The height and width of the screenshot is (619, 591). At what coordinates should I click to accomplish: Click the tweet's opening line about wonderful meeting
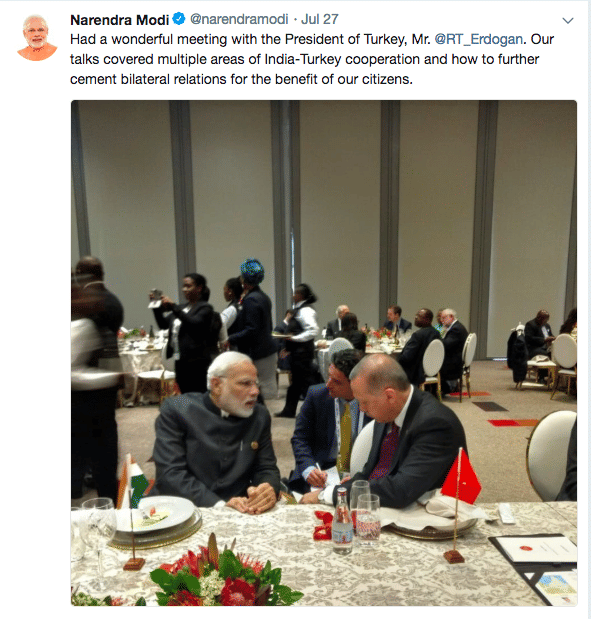point(312,39)
